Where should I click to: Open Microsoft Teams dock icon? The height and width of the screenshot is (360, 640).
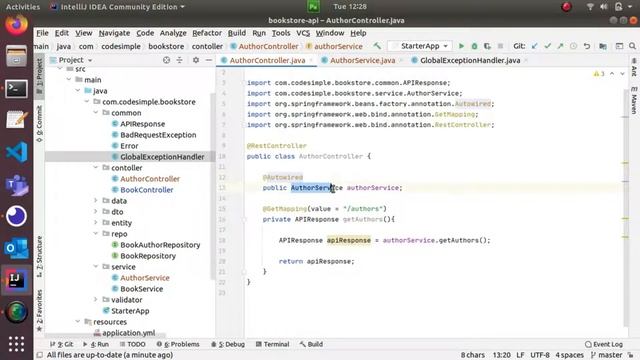[x=16, y=184]
